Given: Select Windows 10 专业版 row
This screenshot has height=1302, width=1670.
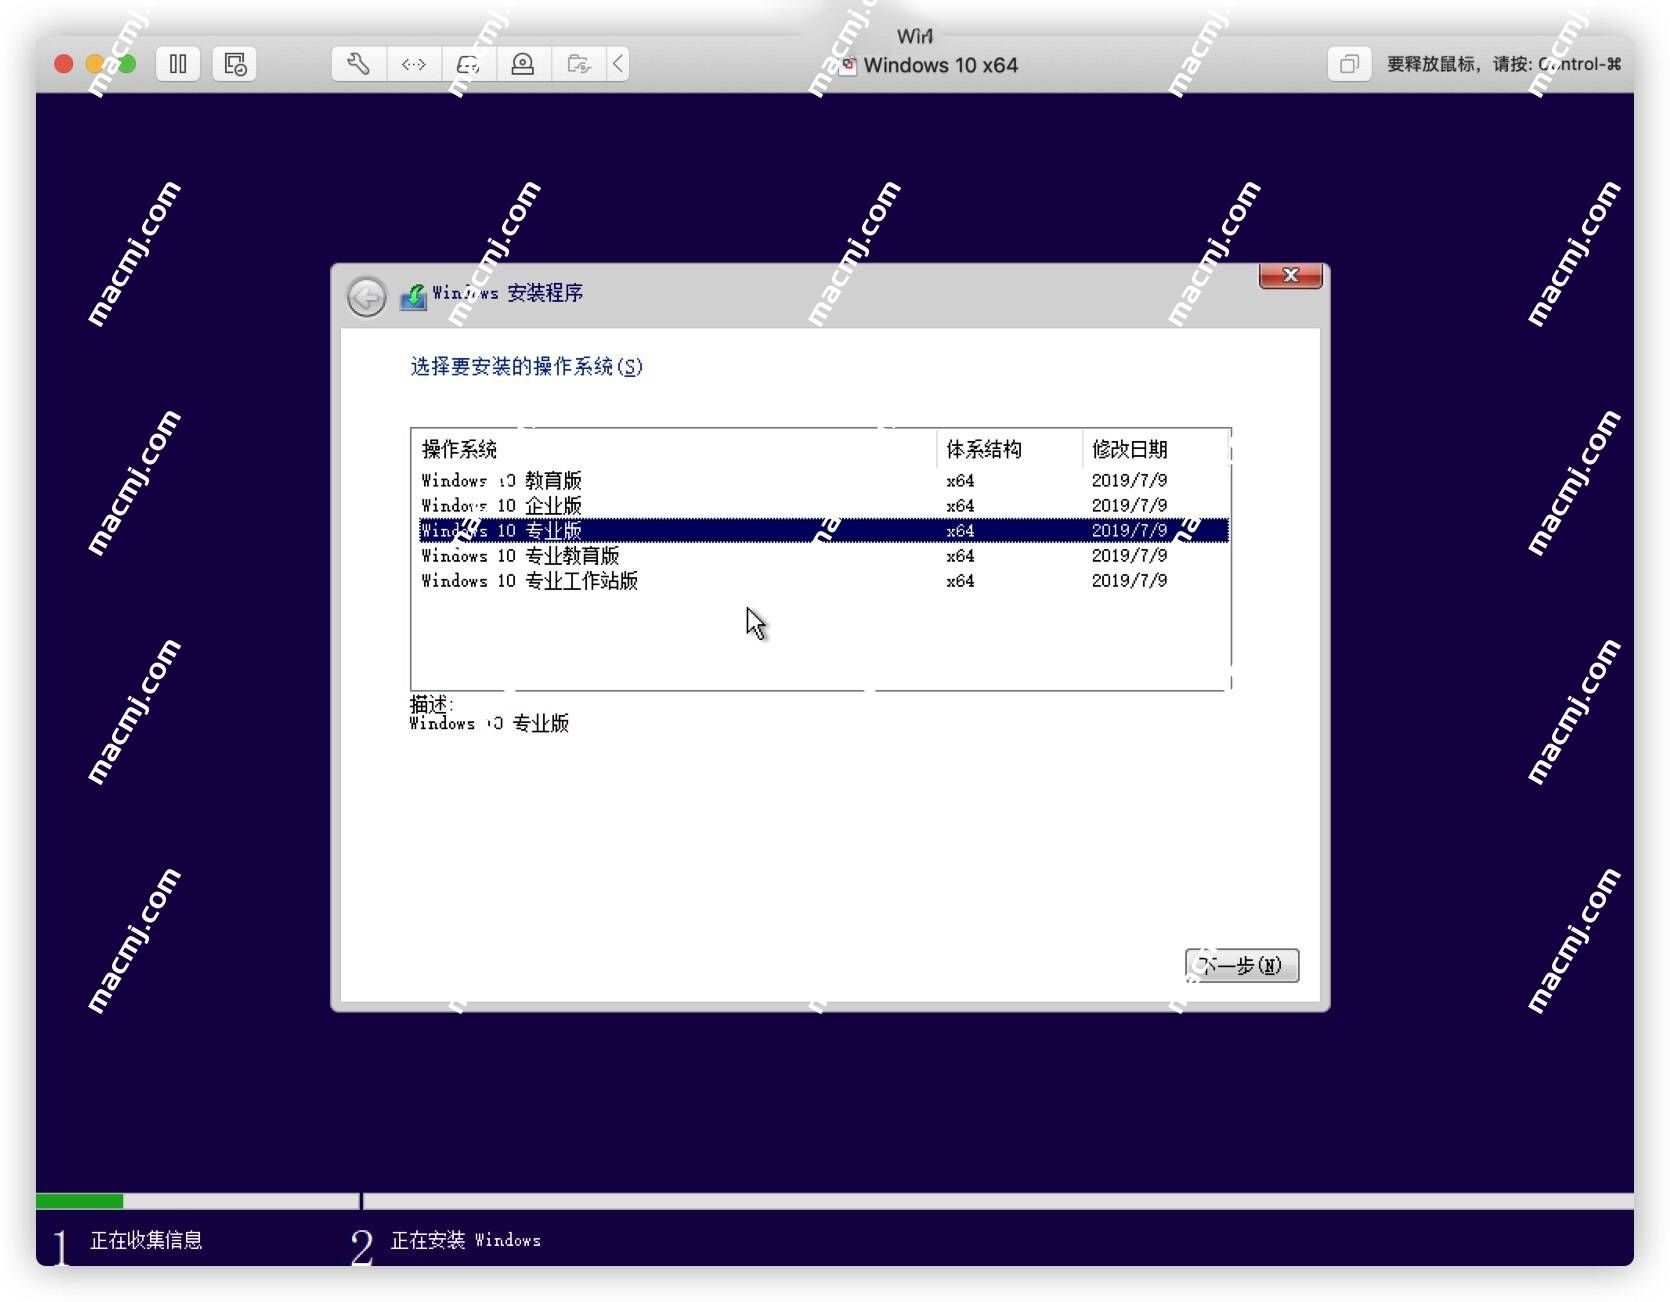Looking at the screenshot, I should pos(823,530).
